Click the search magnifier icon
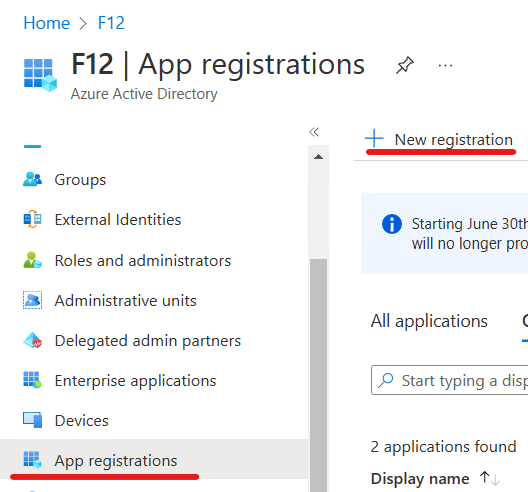Viewport: 528px width, 492px height. 386,381
